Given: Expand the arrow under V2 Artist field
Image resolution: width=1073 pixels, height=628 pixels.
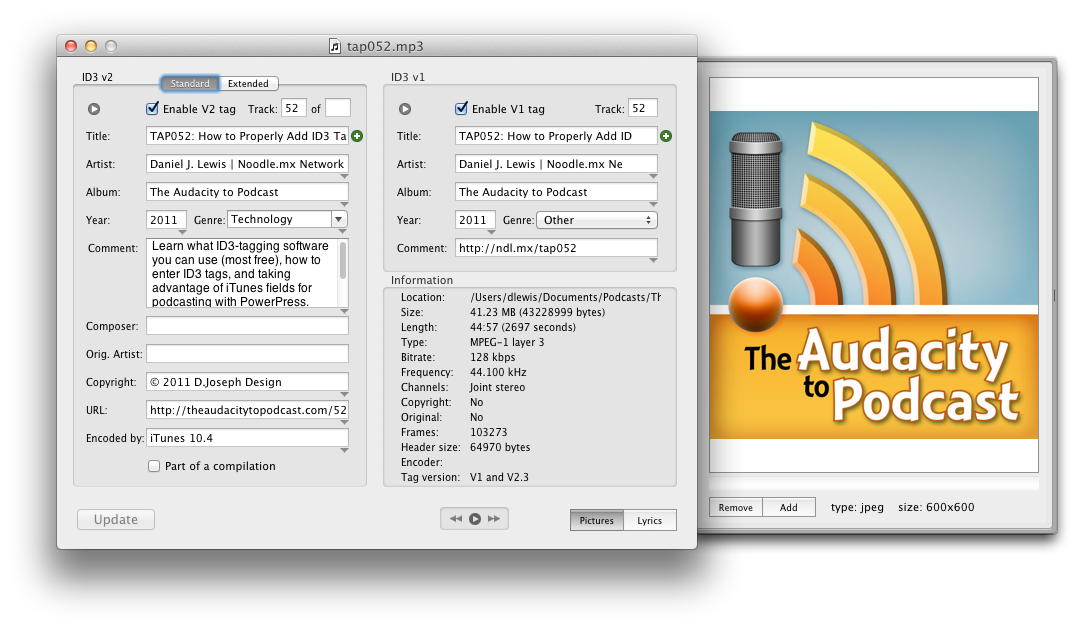Looking at the screenshot, I should tap(343, 176).
